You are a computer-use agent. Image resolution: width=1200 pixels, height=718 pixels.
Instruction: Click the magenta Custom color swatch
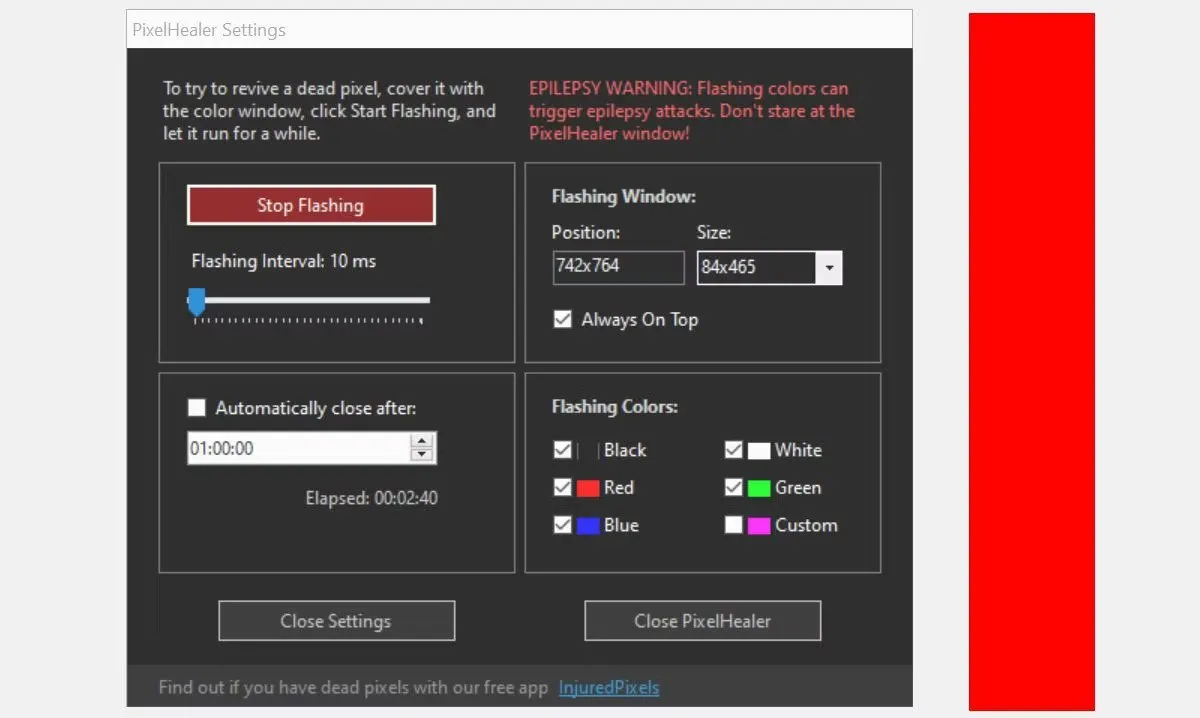759,525
